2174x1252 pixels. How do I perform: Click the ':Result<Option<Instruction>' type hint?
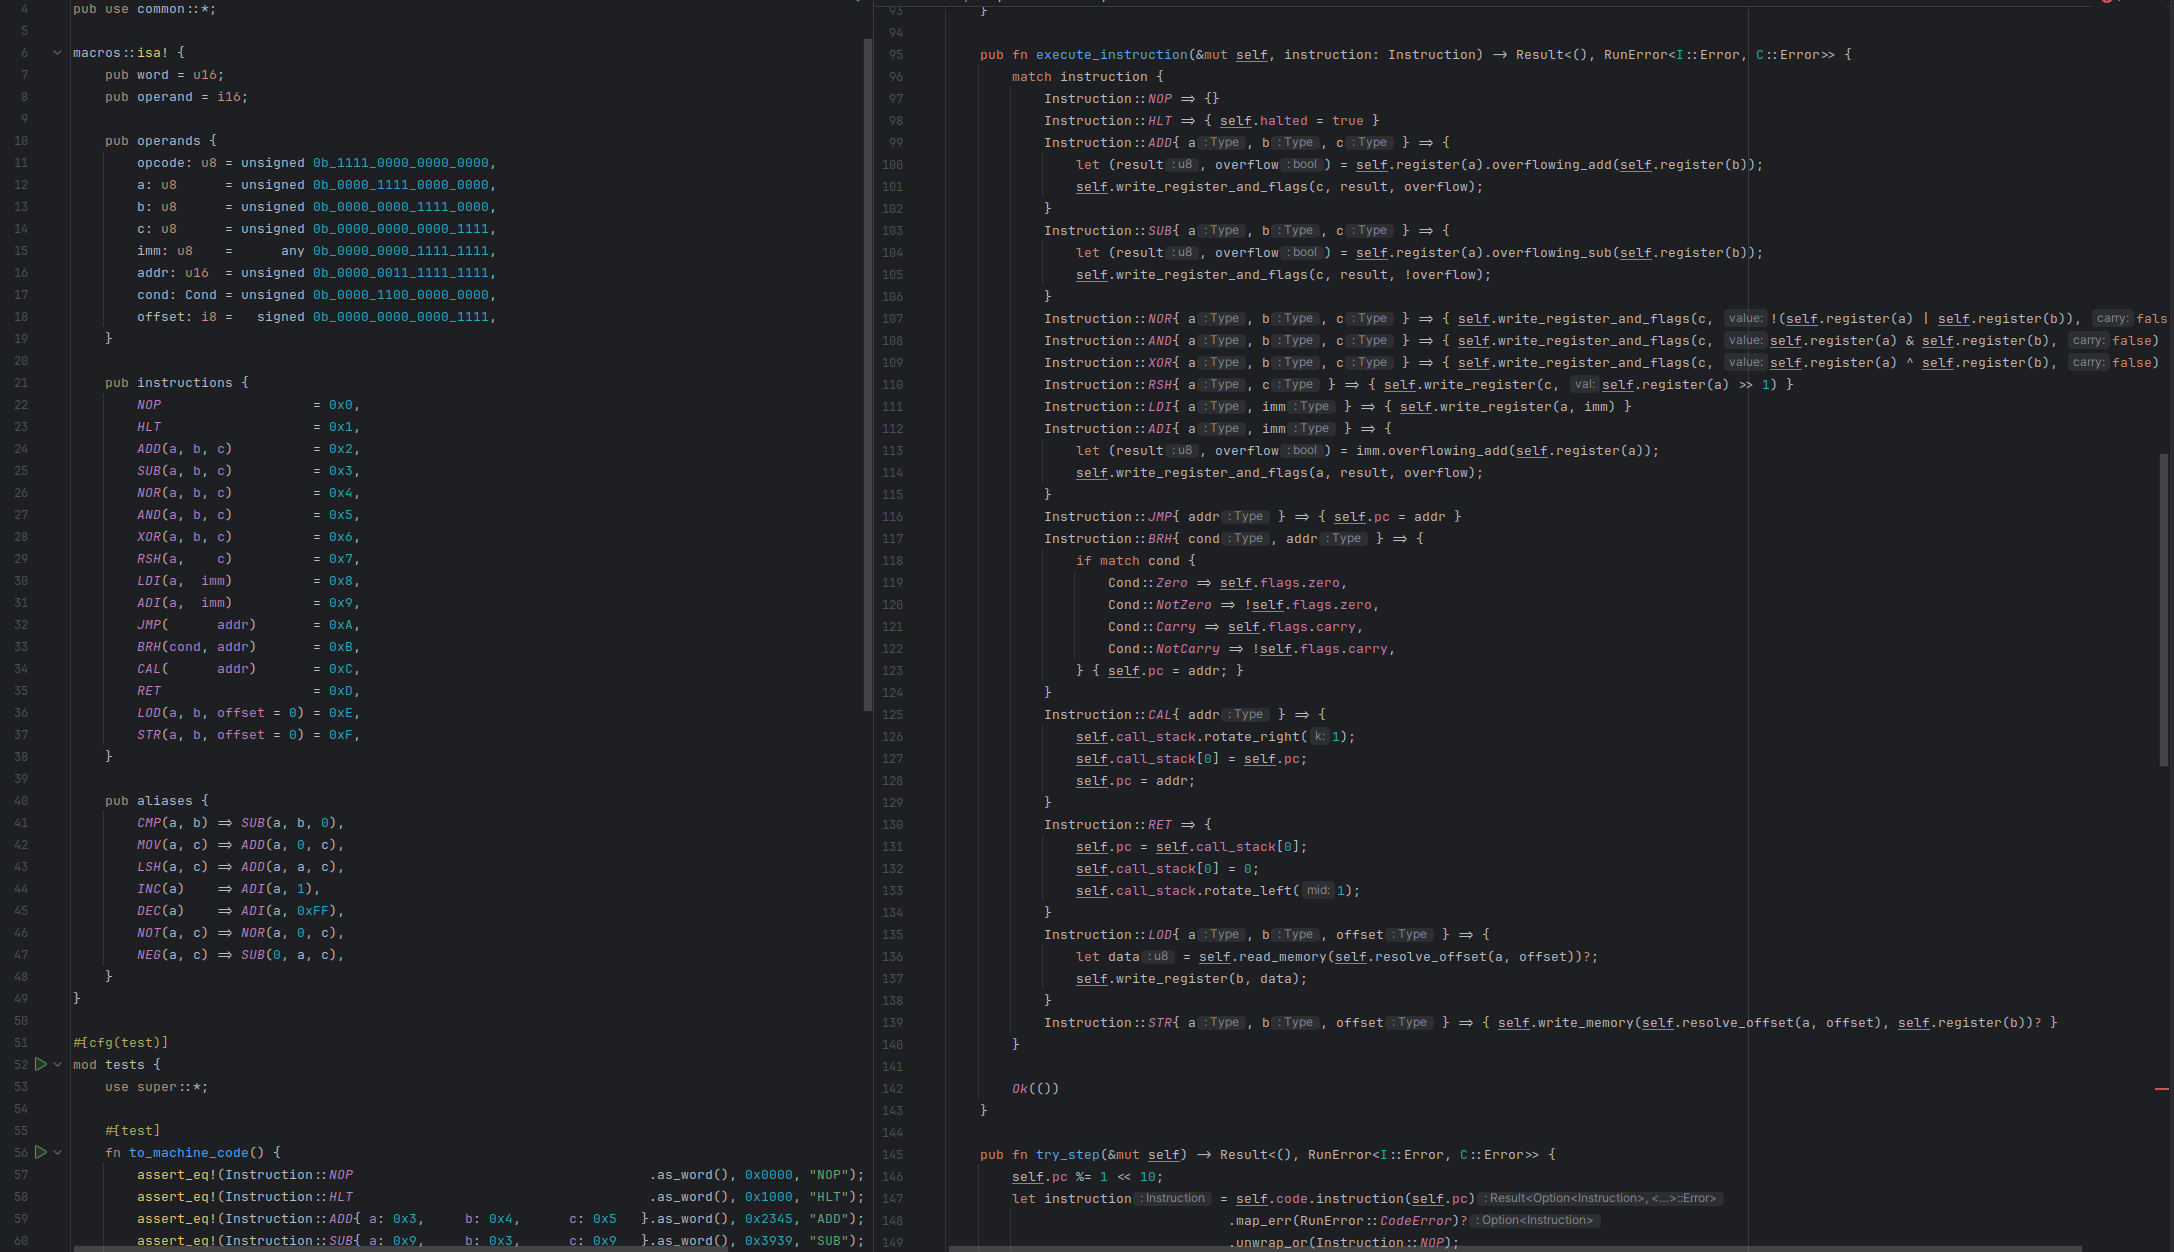point(1600,1199)
